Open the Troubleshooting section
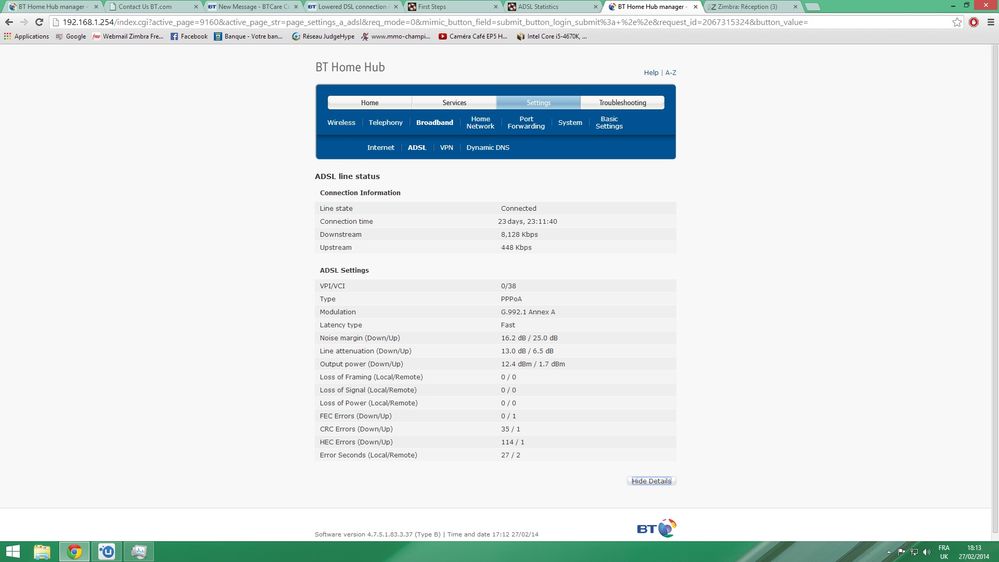This screenshot has width=999, height=562. coord(622,103)
